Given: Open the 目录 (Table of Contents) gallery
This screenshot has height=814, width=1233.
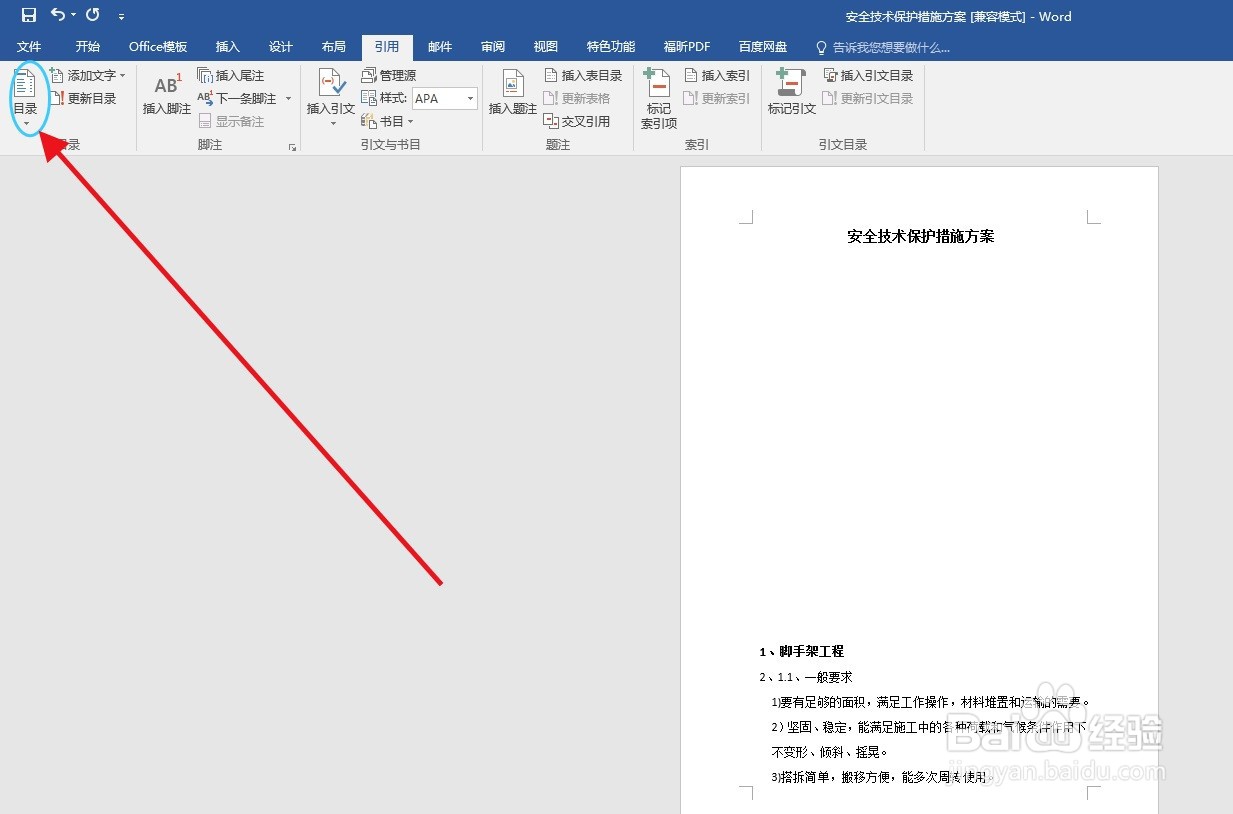Looking at the screenshot, I should click(26, 98).
